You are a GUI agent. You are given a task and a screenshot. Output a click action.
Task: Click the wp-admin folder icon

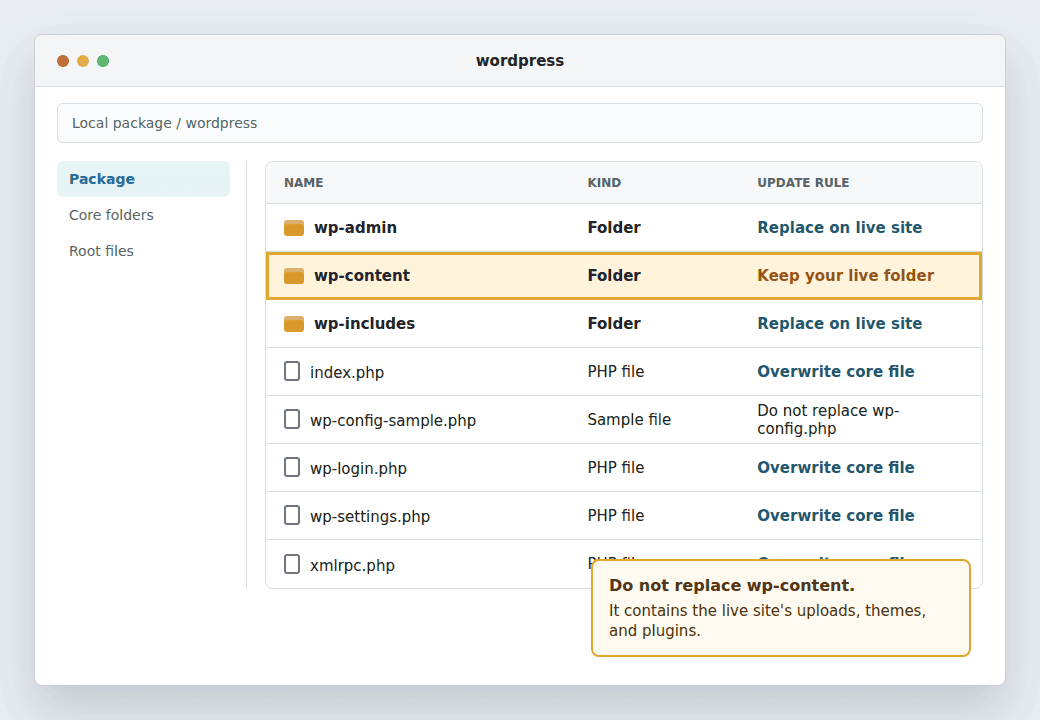coord(294,228)
